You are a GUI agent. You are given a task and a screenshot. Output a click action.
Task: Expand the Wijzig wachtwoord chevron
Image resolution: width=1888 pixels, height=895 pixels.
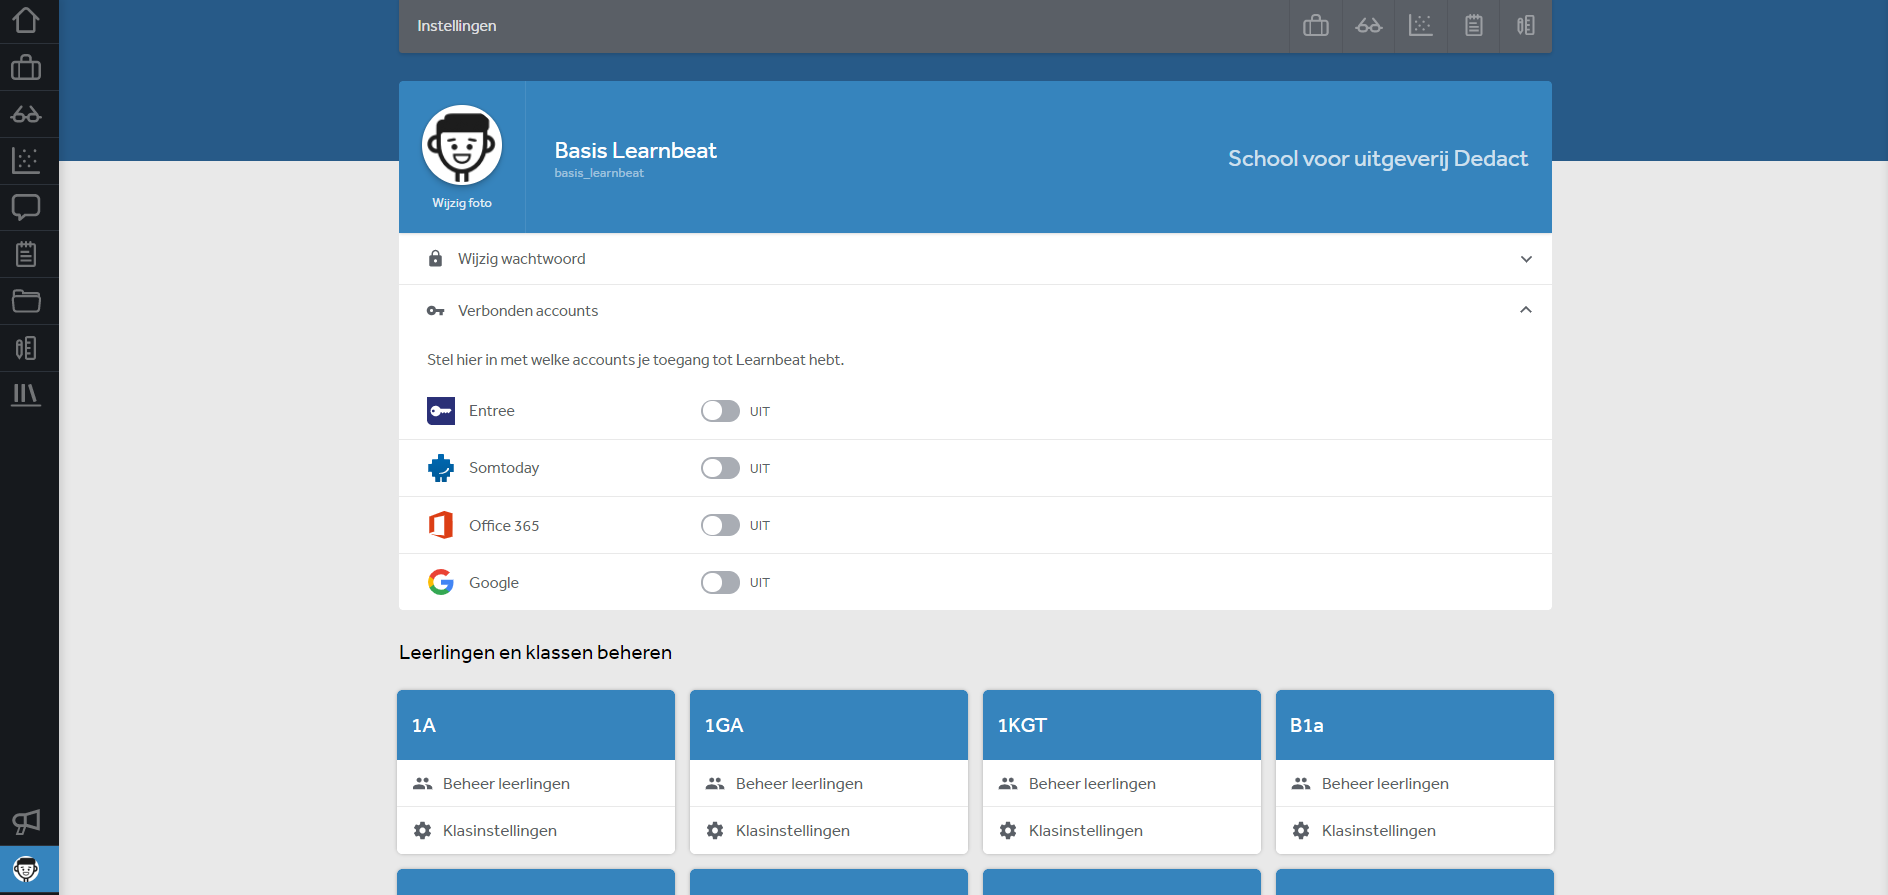pos(1526,259)
